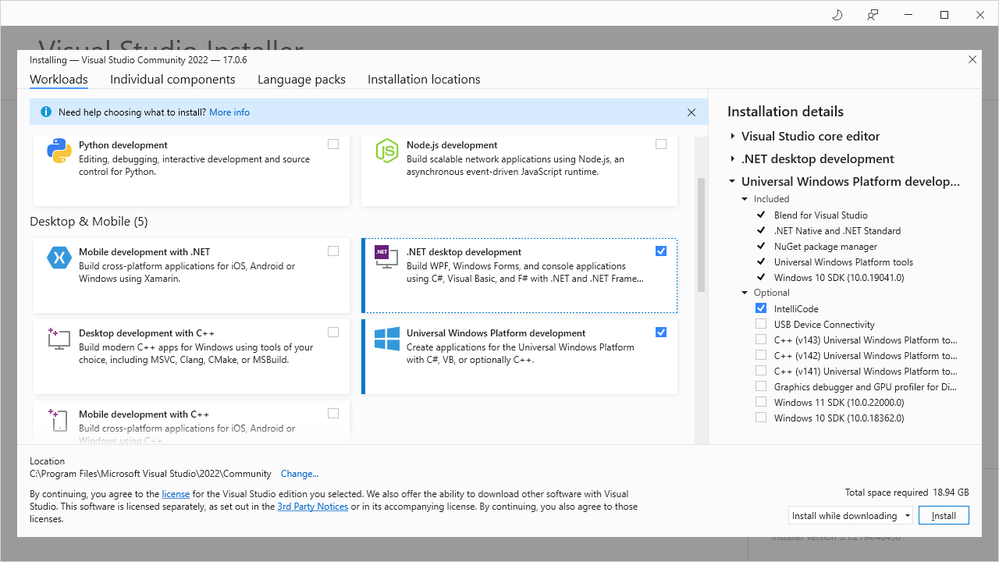
Task: Check Mobile development with C++ checkbox
Action: coord(333,414)
